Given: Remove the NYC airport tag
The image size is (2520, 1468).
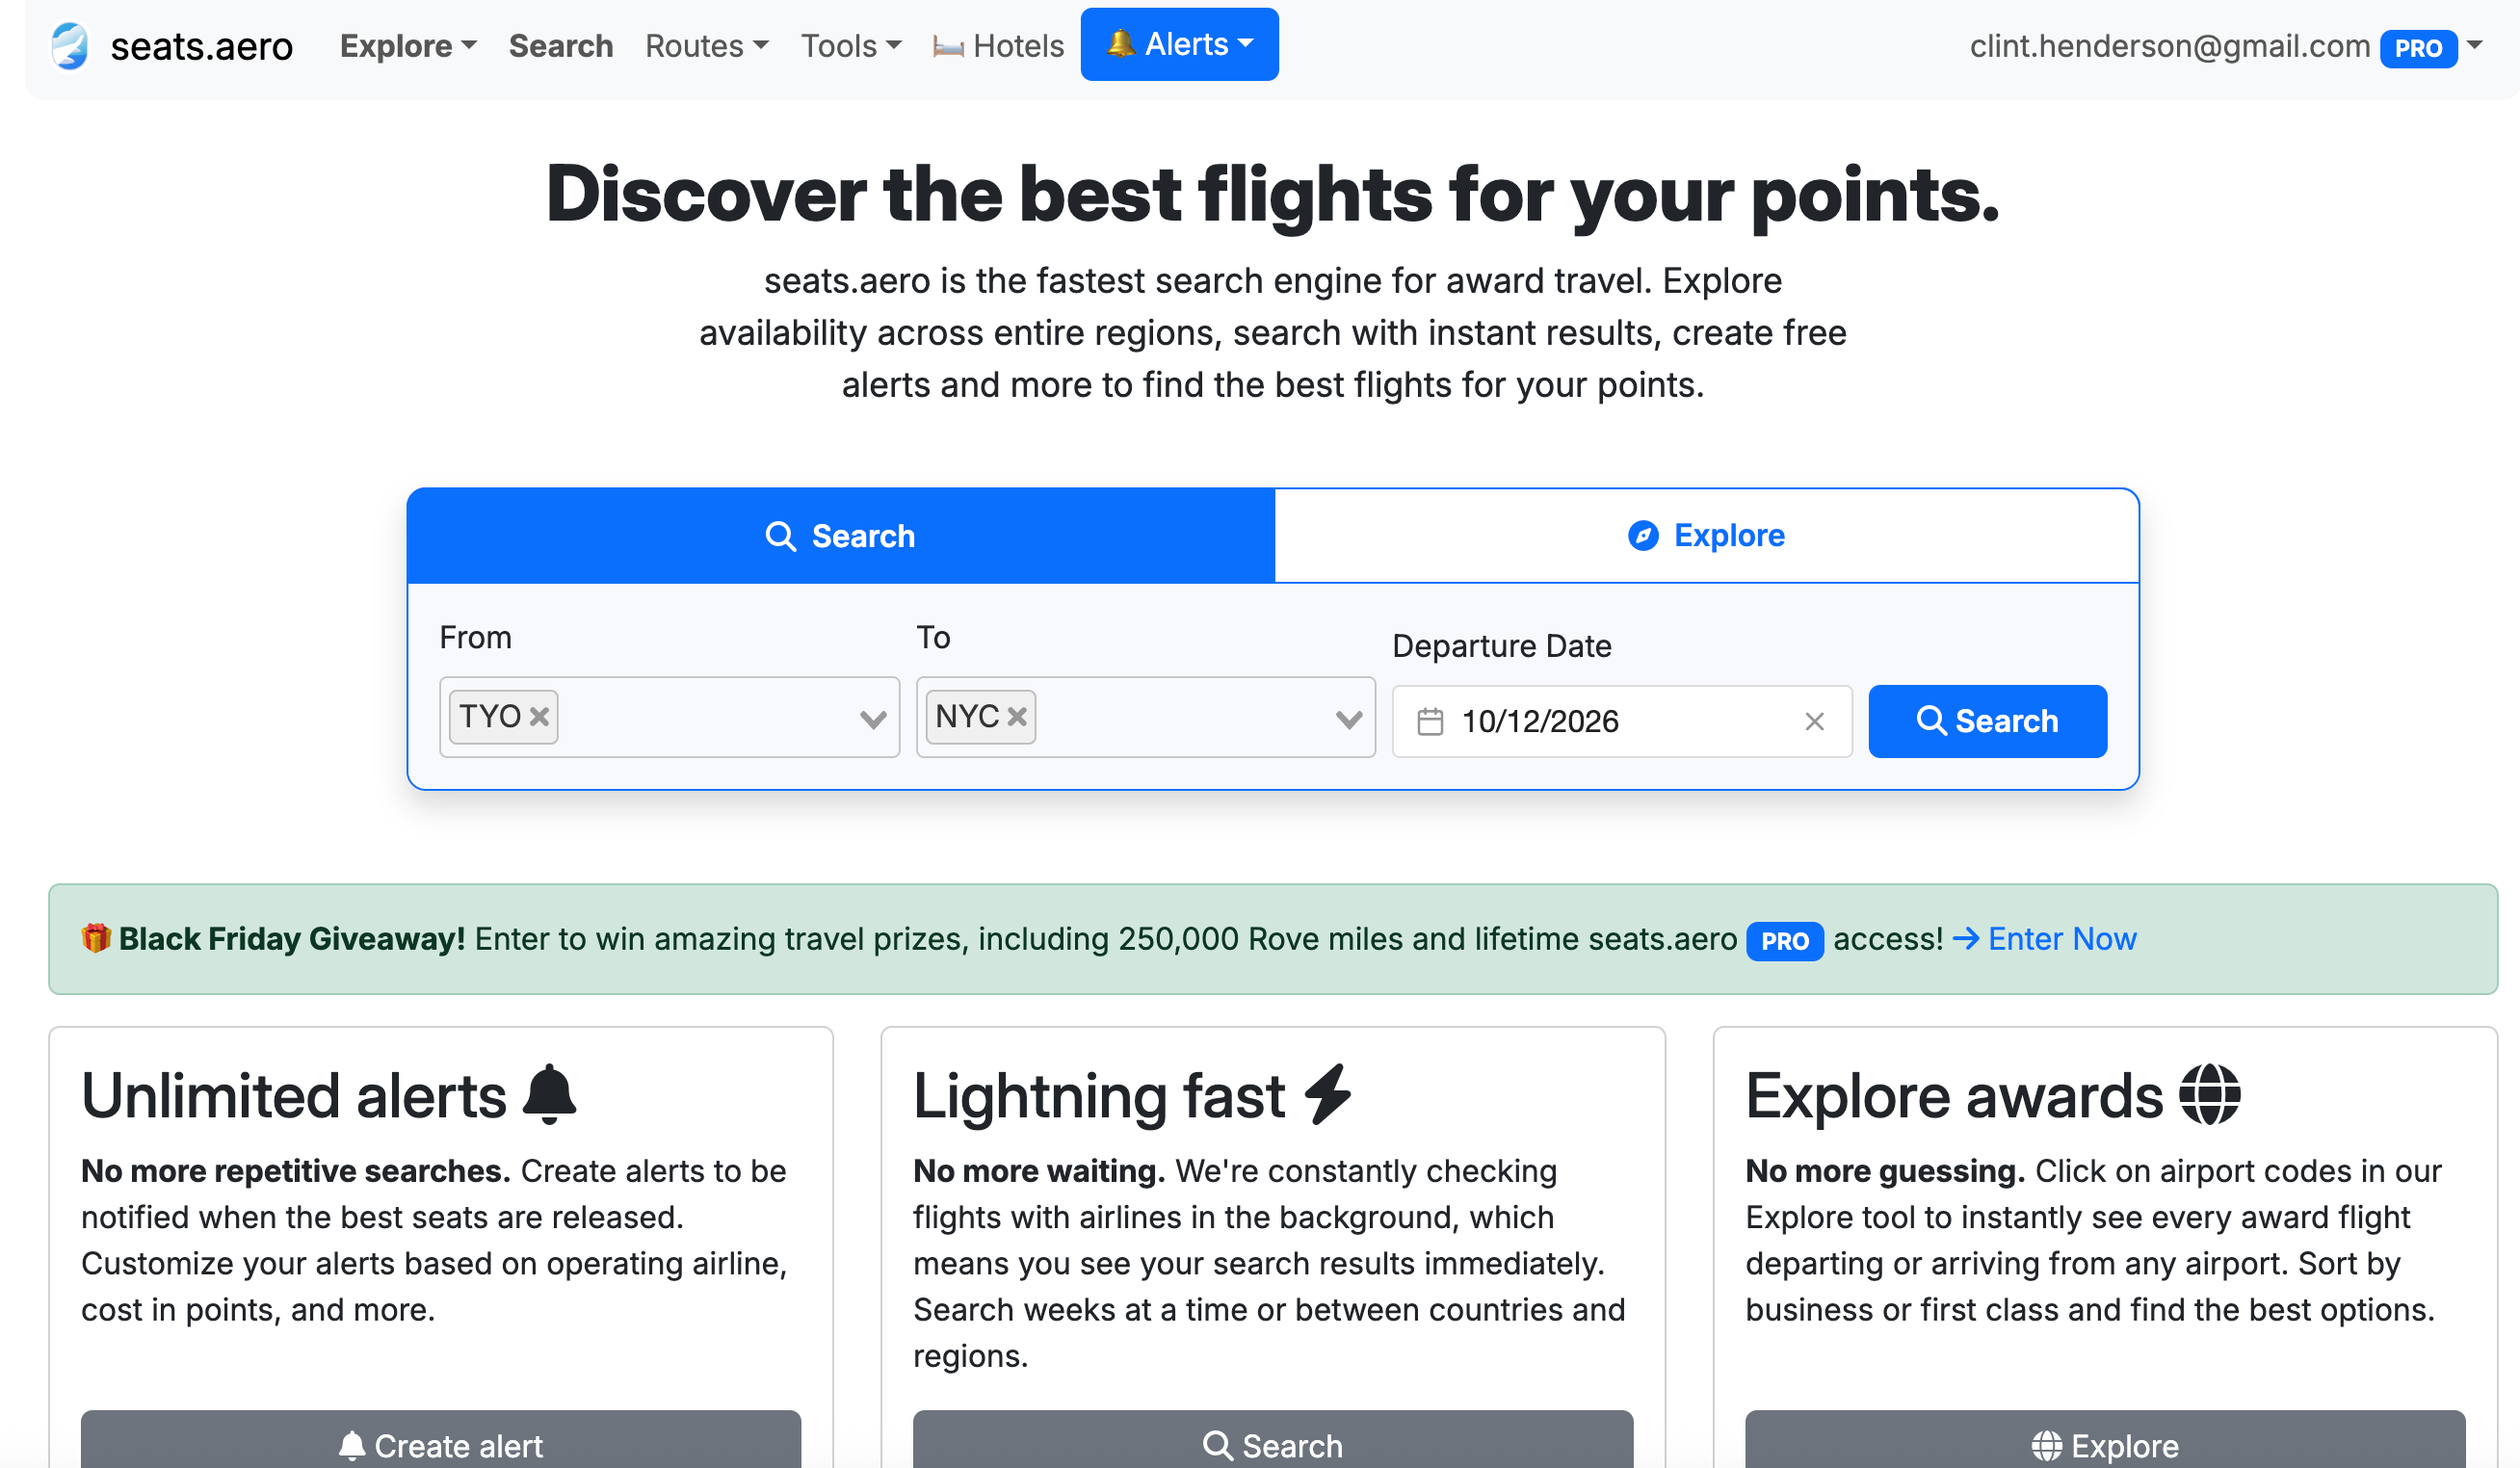Looking at the screenshot, I should pyautogui.click(x=1018, y=717).
